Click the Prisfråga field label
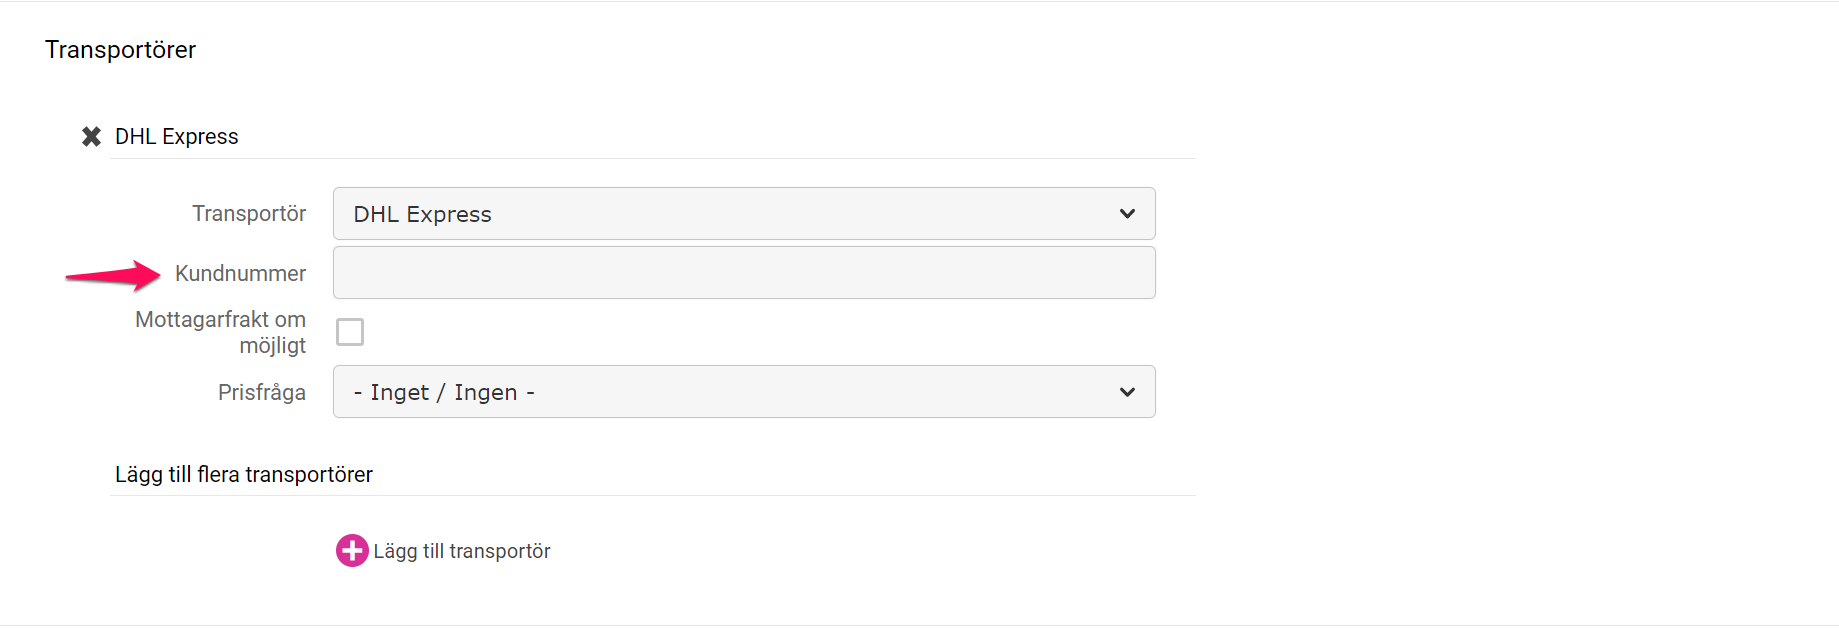Image resolution: width=1839 pixels, height=629 pixels. pyautogui.click(x=262, y=392)
